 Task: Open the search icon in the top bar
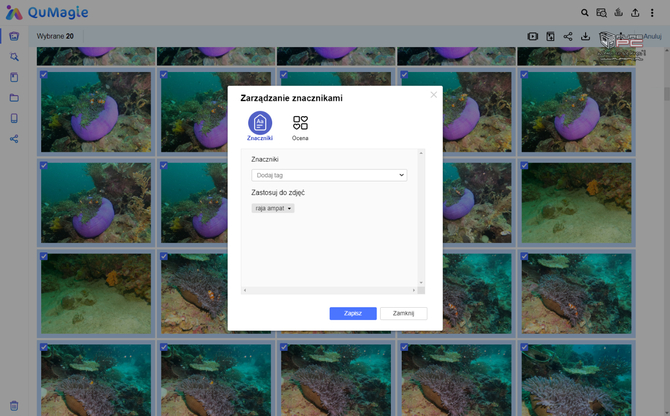(585, 13)
